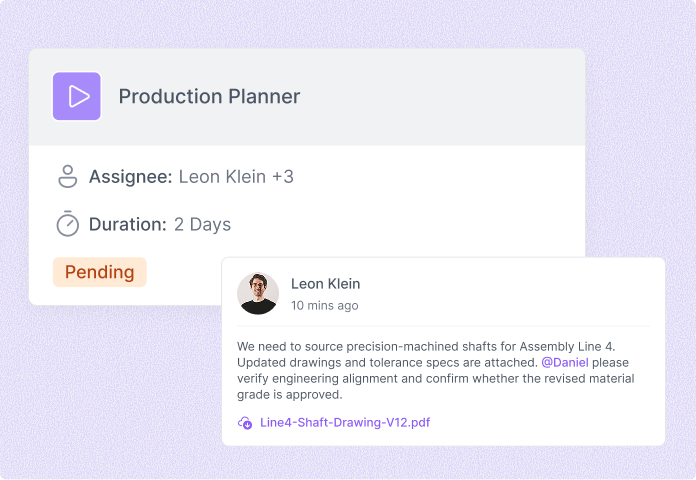
Task: Edit the 2 Days duration value
Action: coord(202,224)
